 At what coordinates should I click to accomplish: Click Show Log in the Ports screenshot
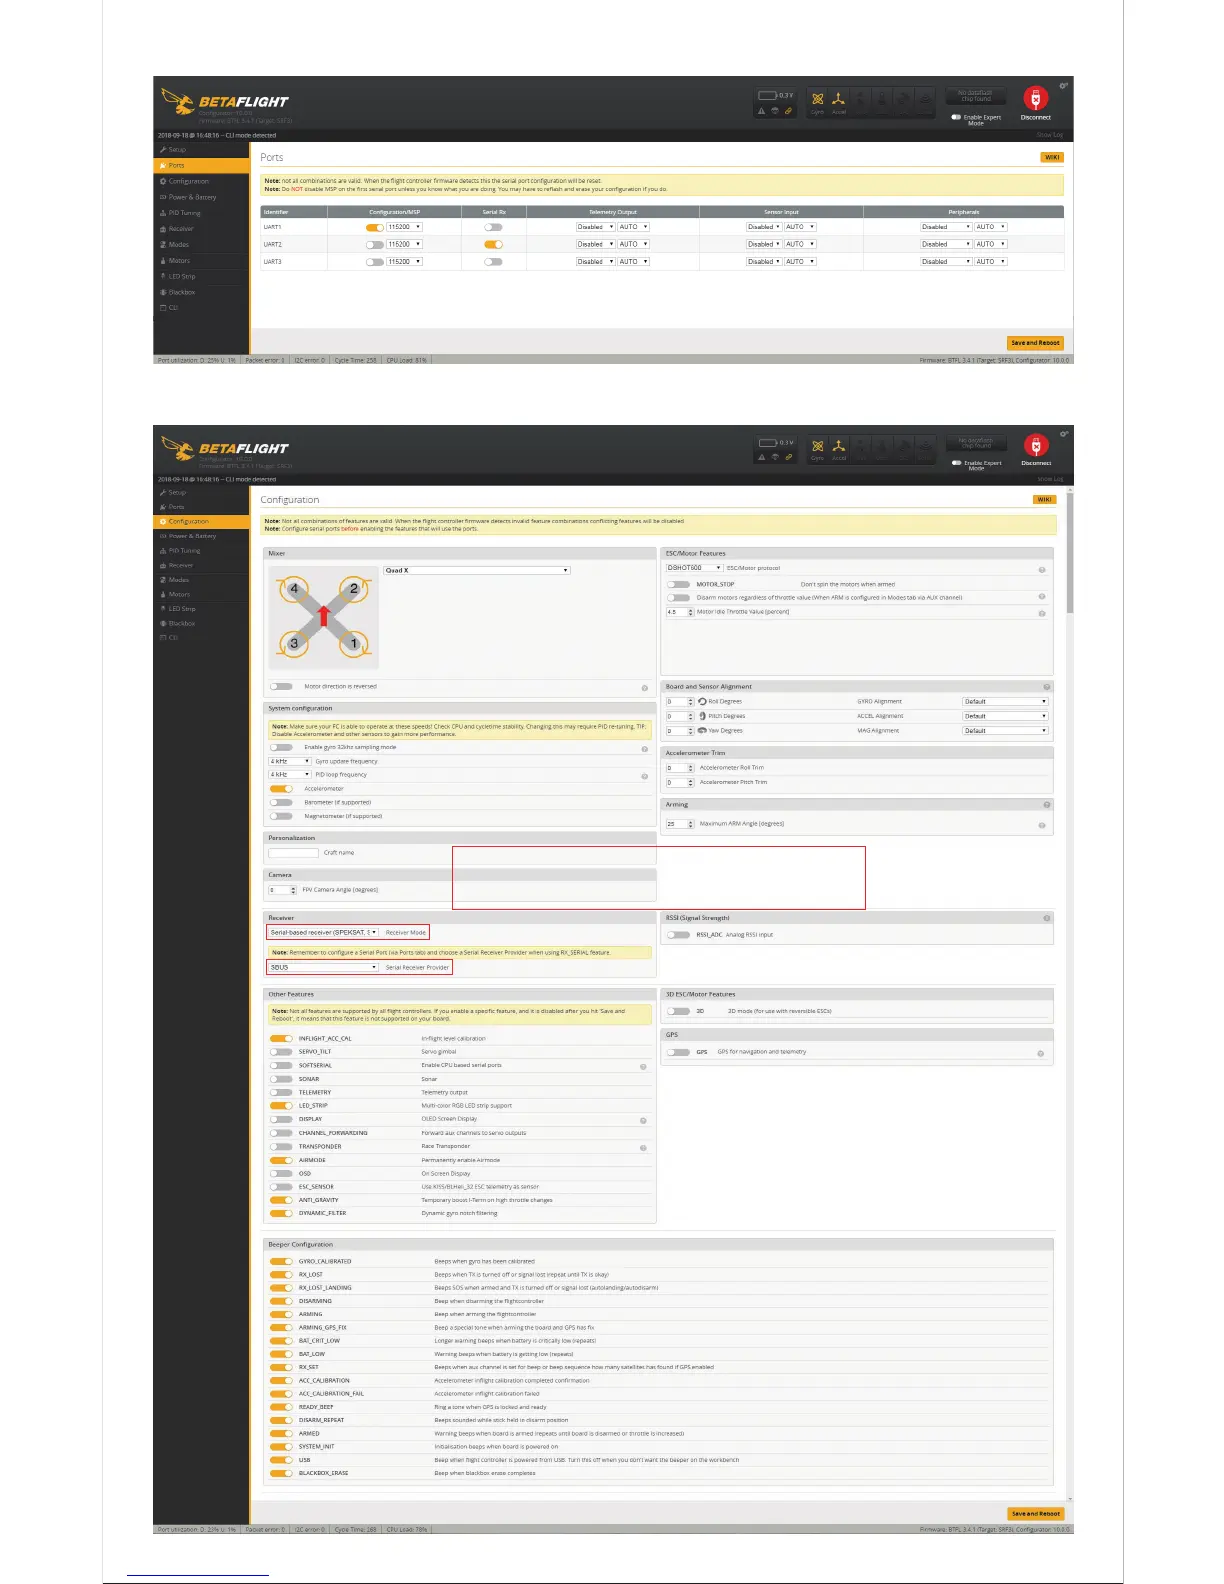[x=1050, y=135]
